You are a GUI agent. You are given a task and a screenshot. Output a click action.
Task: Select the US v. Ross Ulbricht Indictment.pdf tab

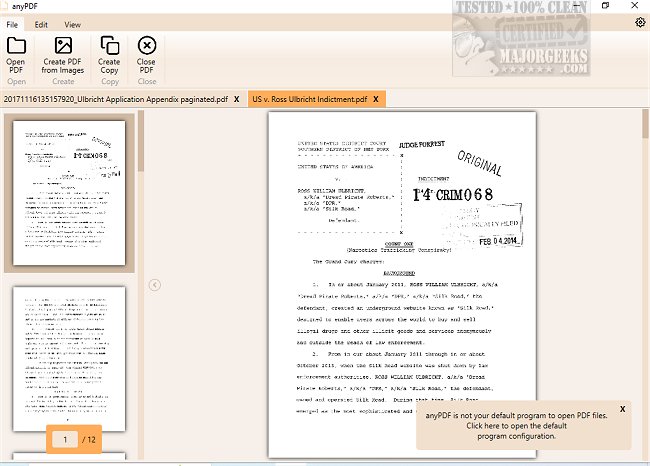(x=309, y=100)
